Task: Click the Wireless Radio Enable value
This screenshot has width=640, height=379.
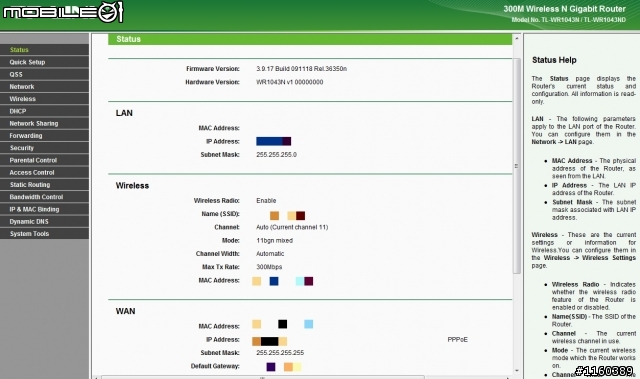Action: pyautogui.click(x=266, y=201)
